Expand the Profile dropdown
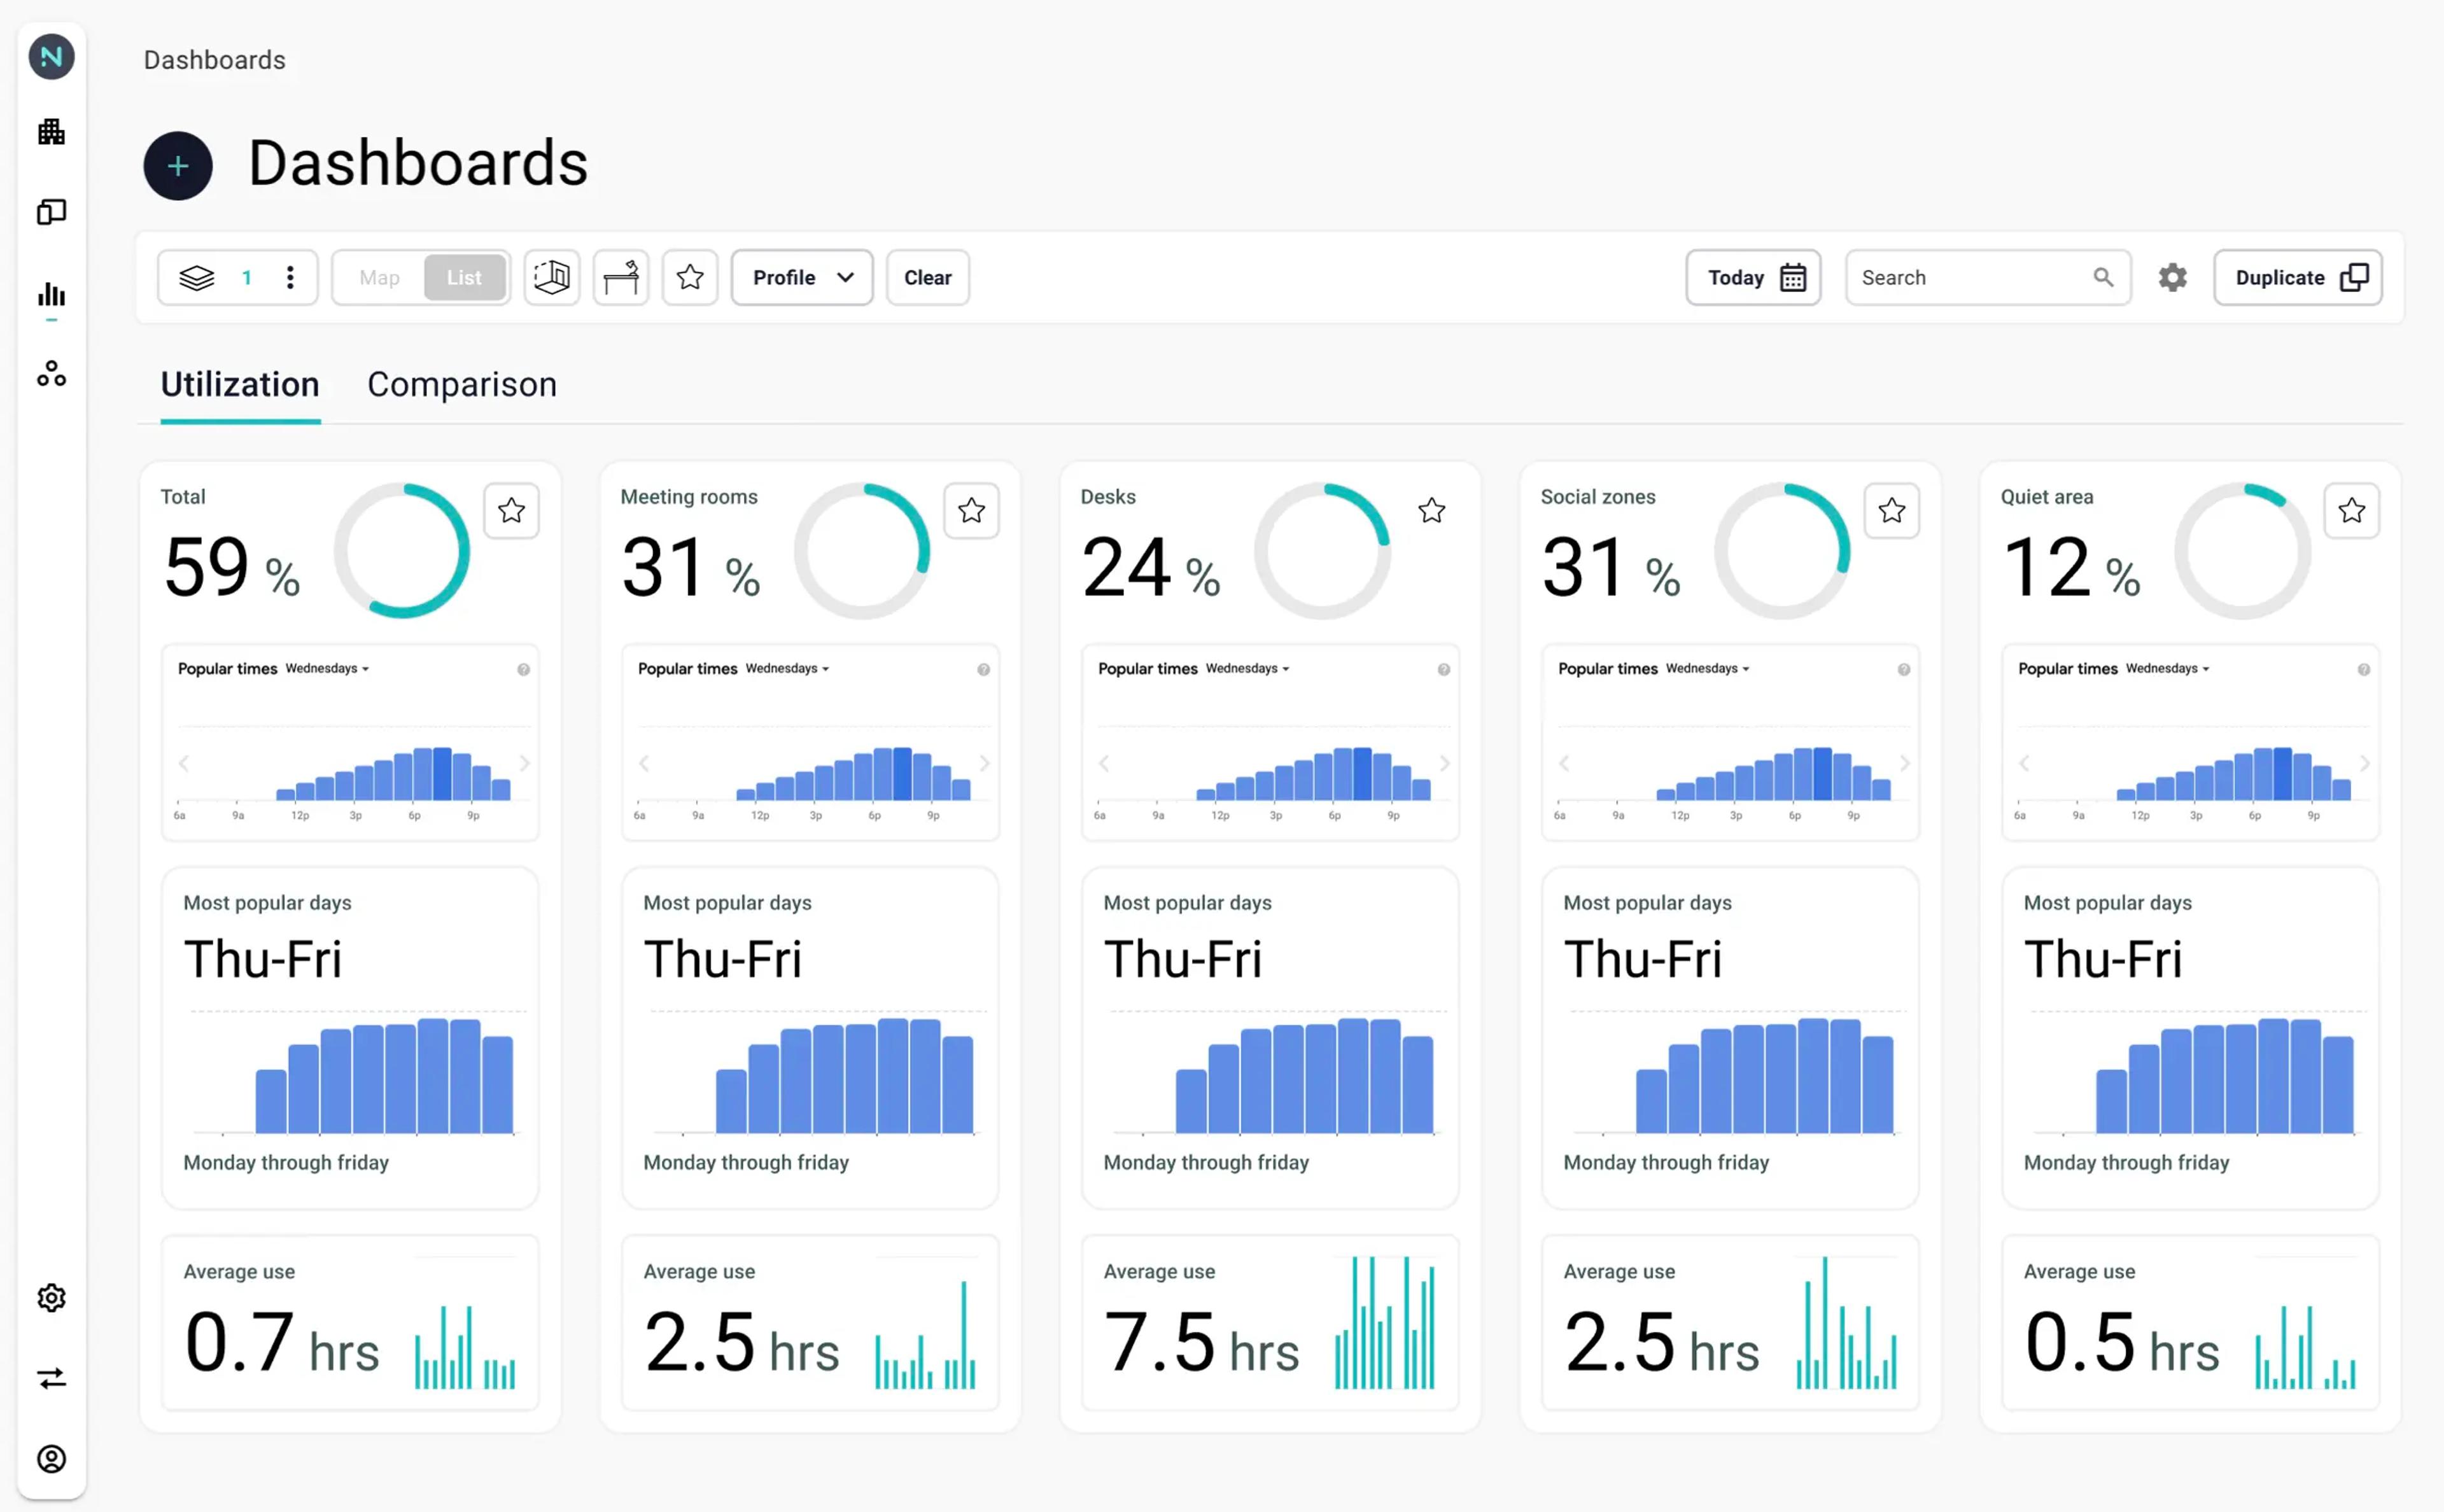The height and width of the screenshot is (1512, 2444). coord(802,277)
